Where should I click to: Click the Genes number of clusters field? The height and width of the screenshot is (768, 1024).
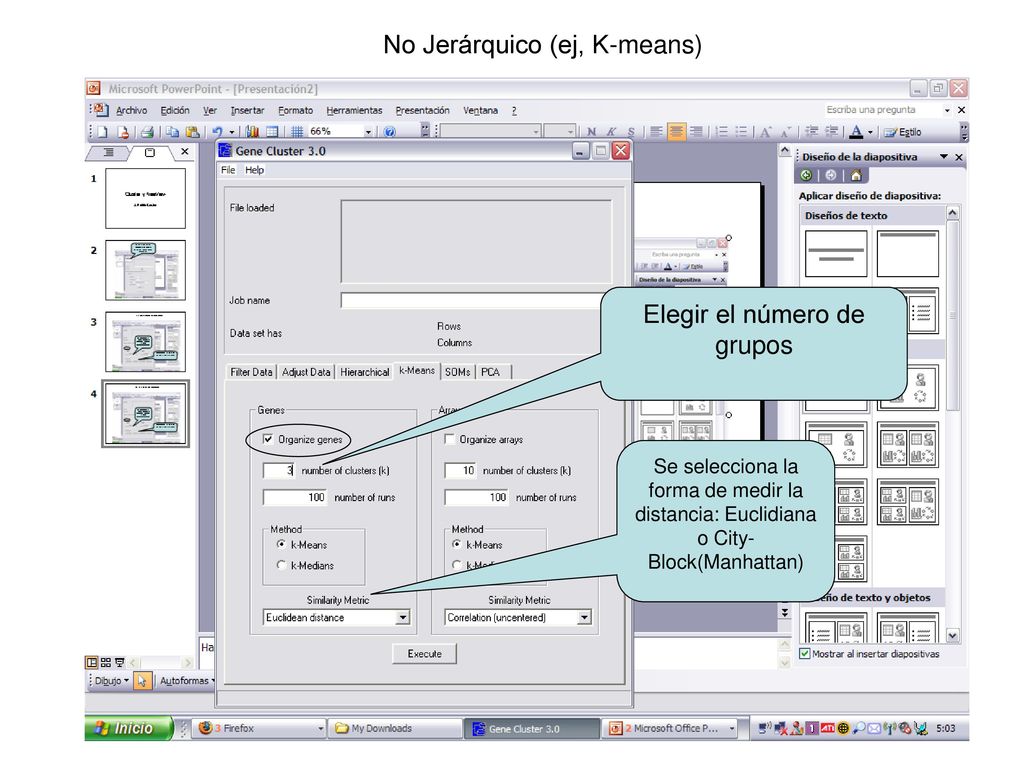click(278, 470)
